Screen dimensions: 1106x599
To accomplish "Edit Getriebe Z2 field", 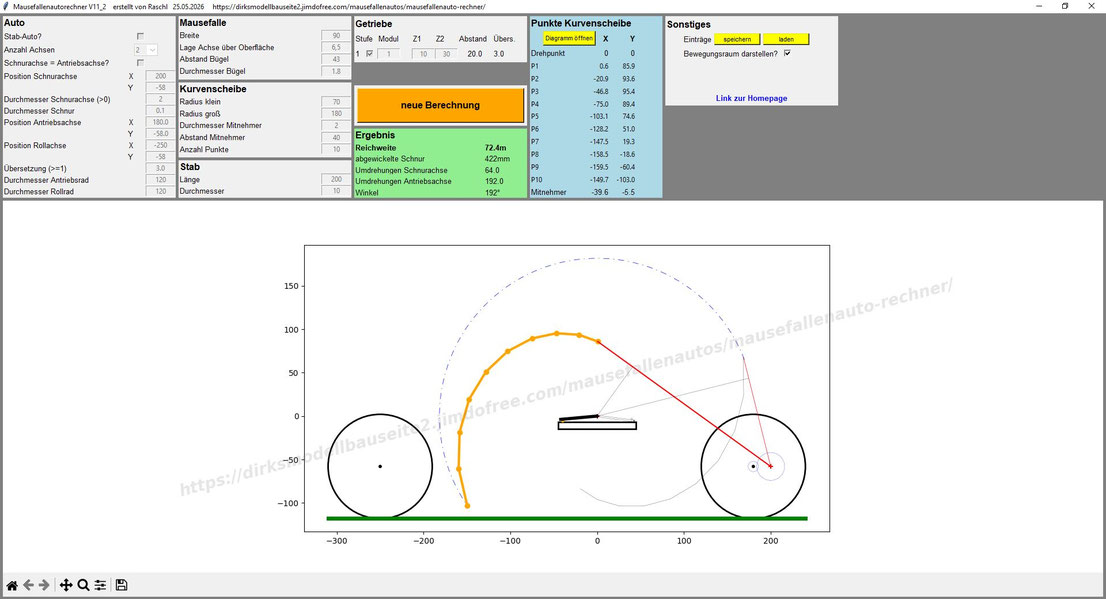I will tap(446, 54).
